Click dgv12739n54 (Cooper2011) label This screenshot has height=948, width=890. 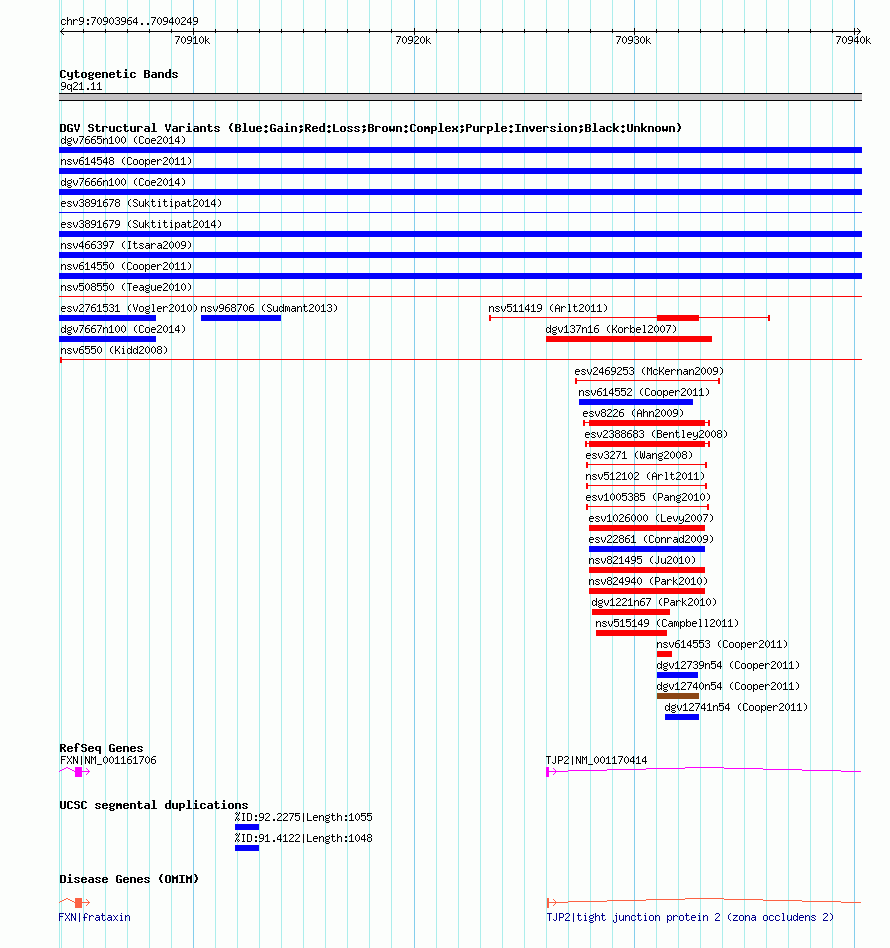tap(728, 666)
